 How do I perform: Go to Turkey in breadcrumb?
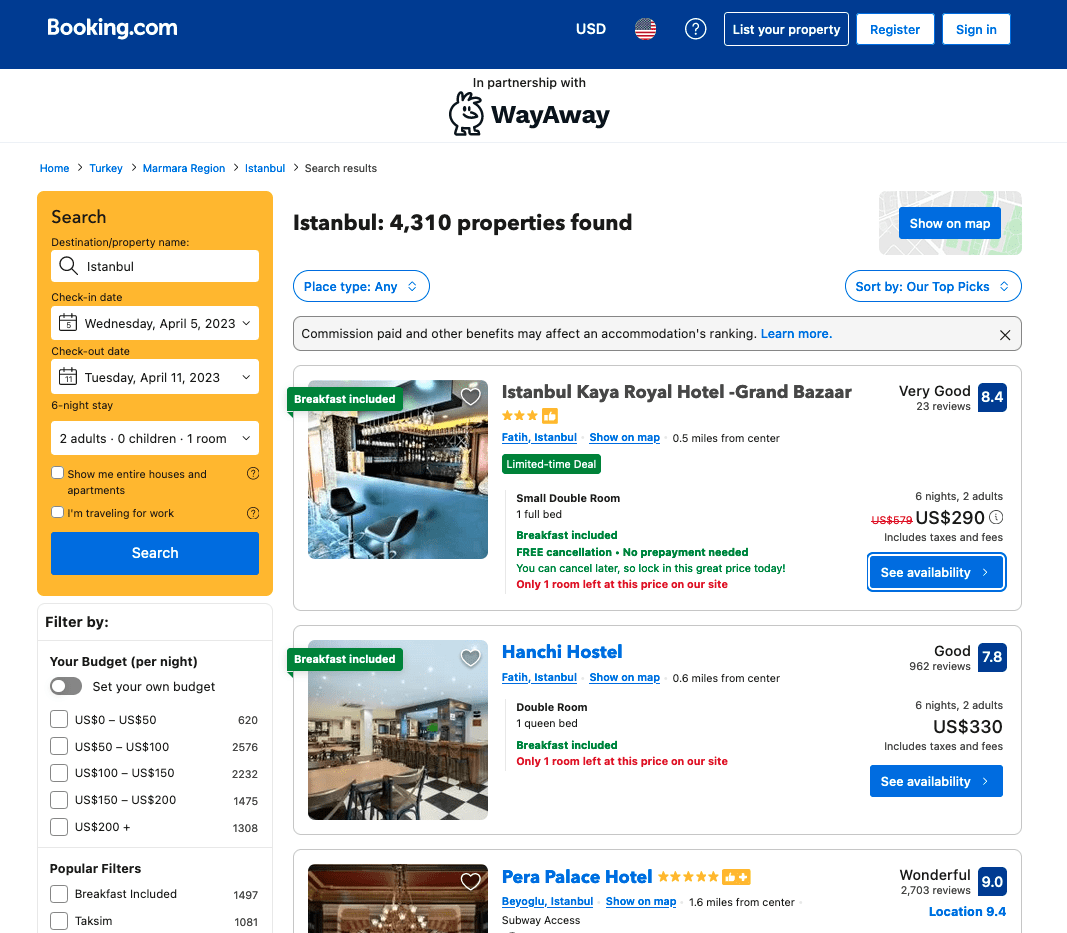[106, 168]
